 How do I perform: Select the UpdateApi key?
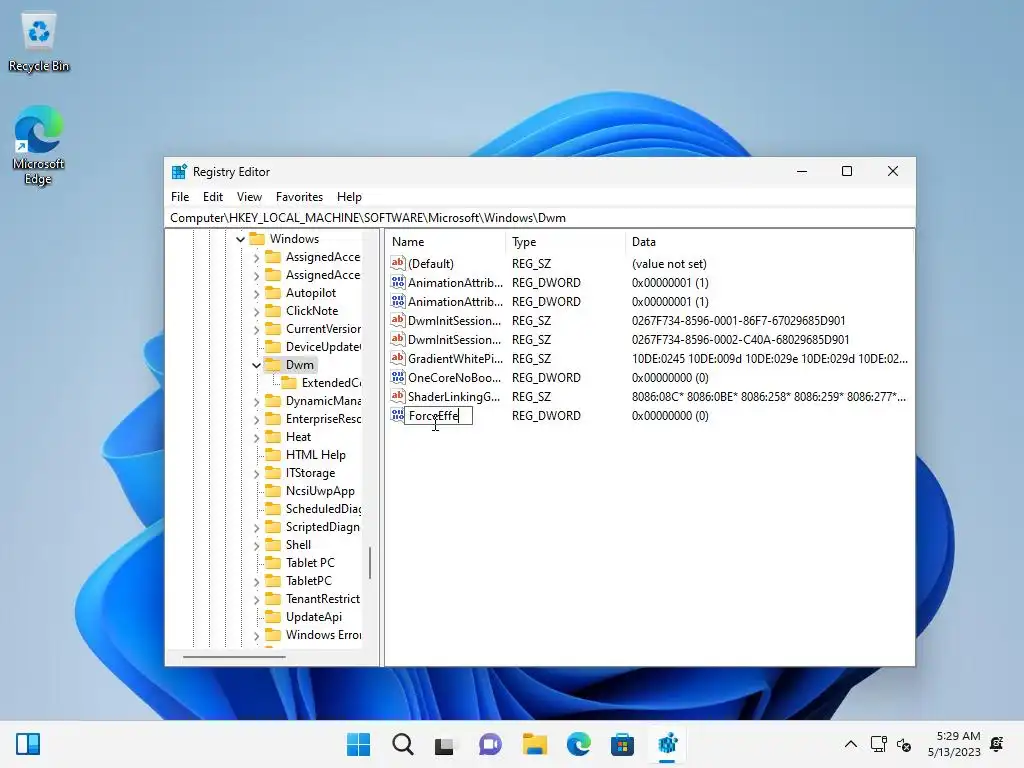coord(313,616)
